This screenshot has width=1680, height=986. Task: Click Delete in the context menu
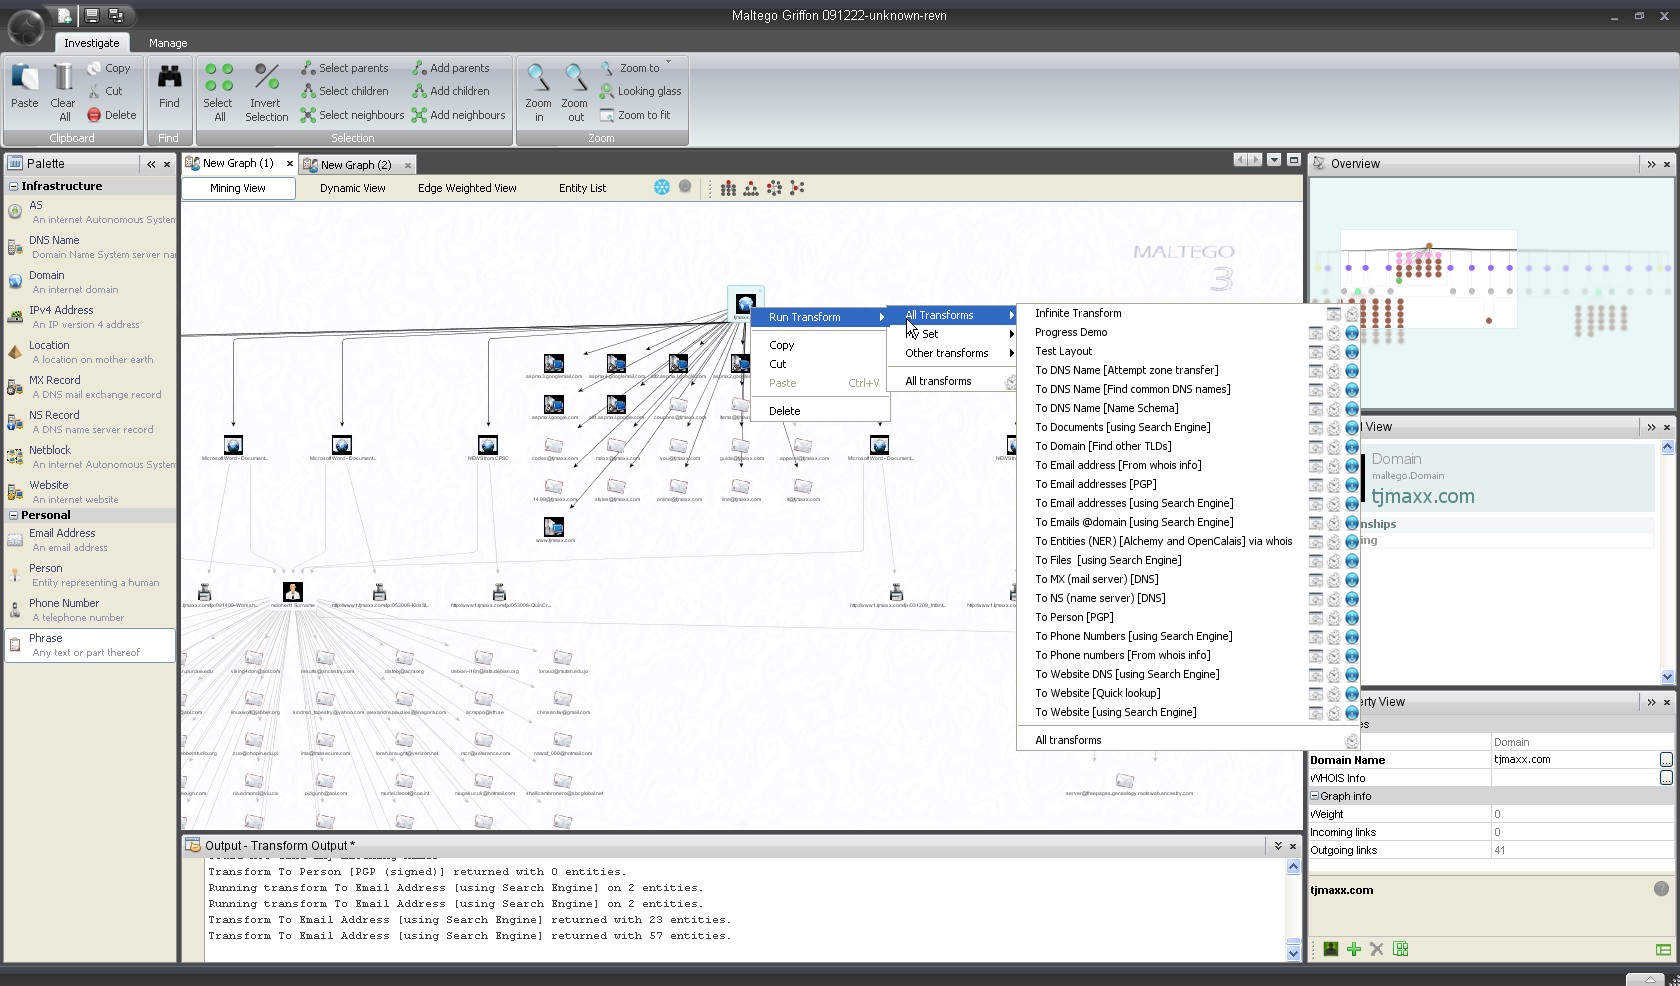tap(784, 411)
